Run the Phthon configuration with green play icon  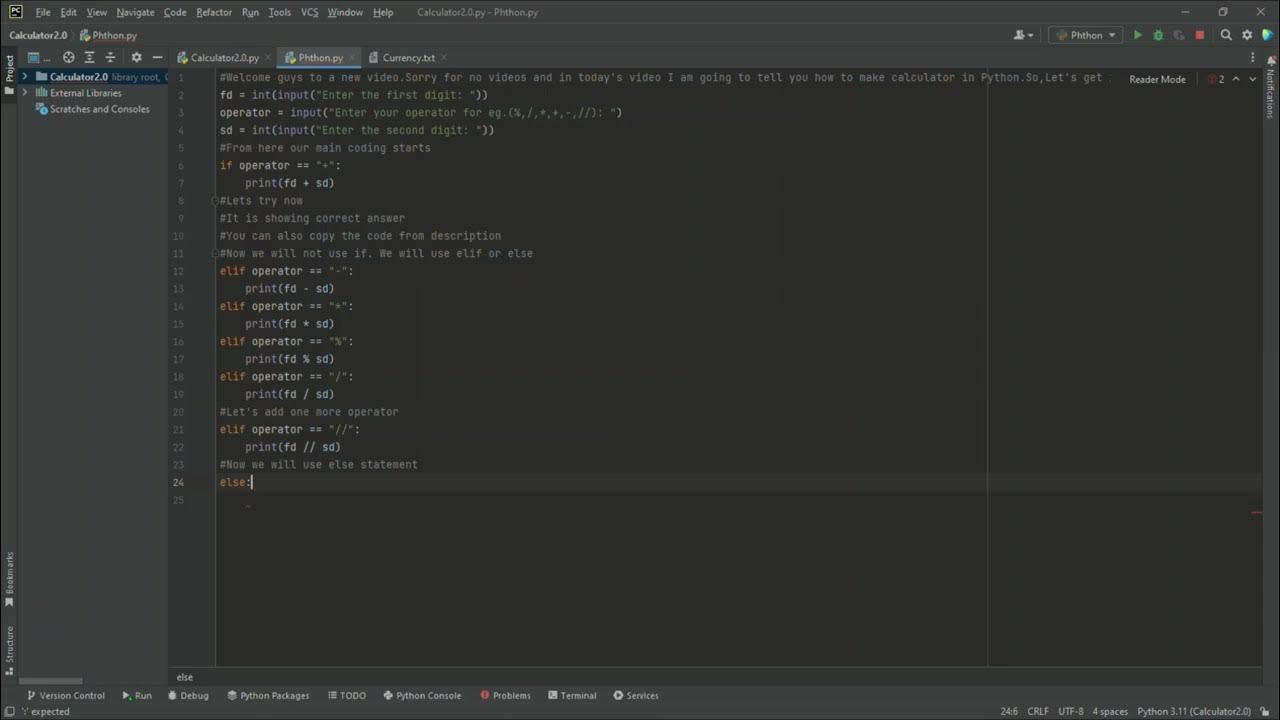tap(1137, 35)
